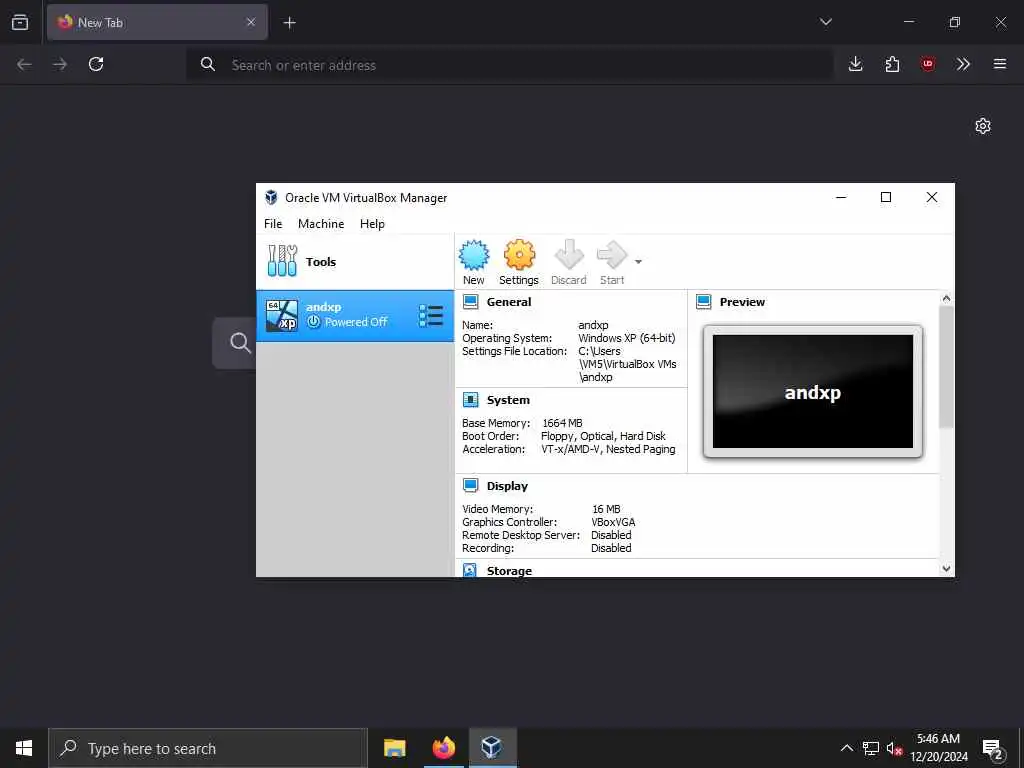Viewport: 1024px width, 768px height.
Task: Switch to Firefox from the taskbar
Action: tap(443, 748)
